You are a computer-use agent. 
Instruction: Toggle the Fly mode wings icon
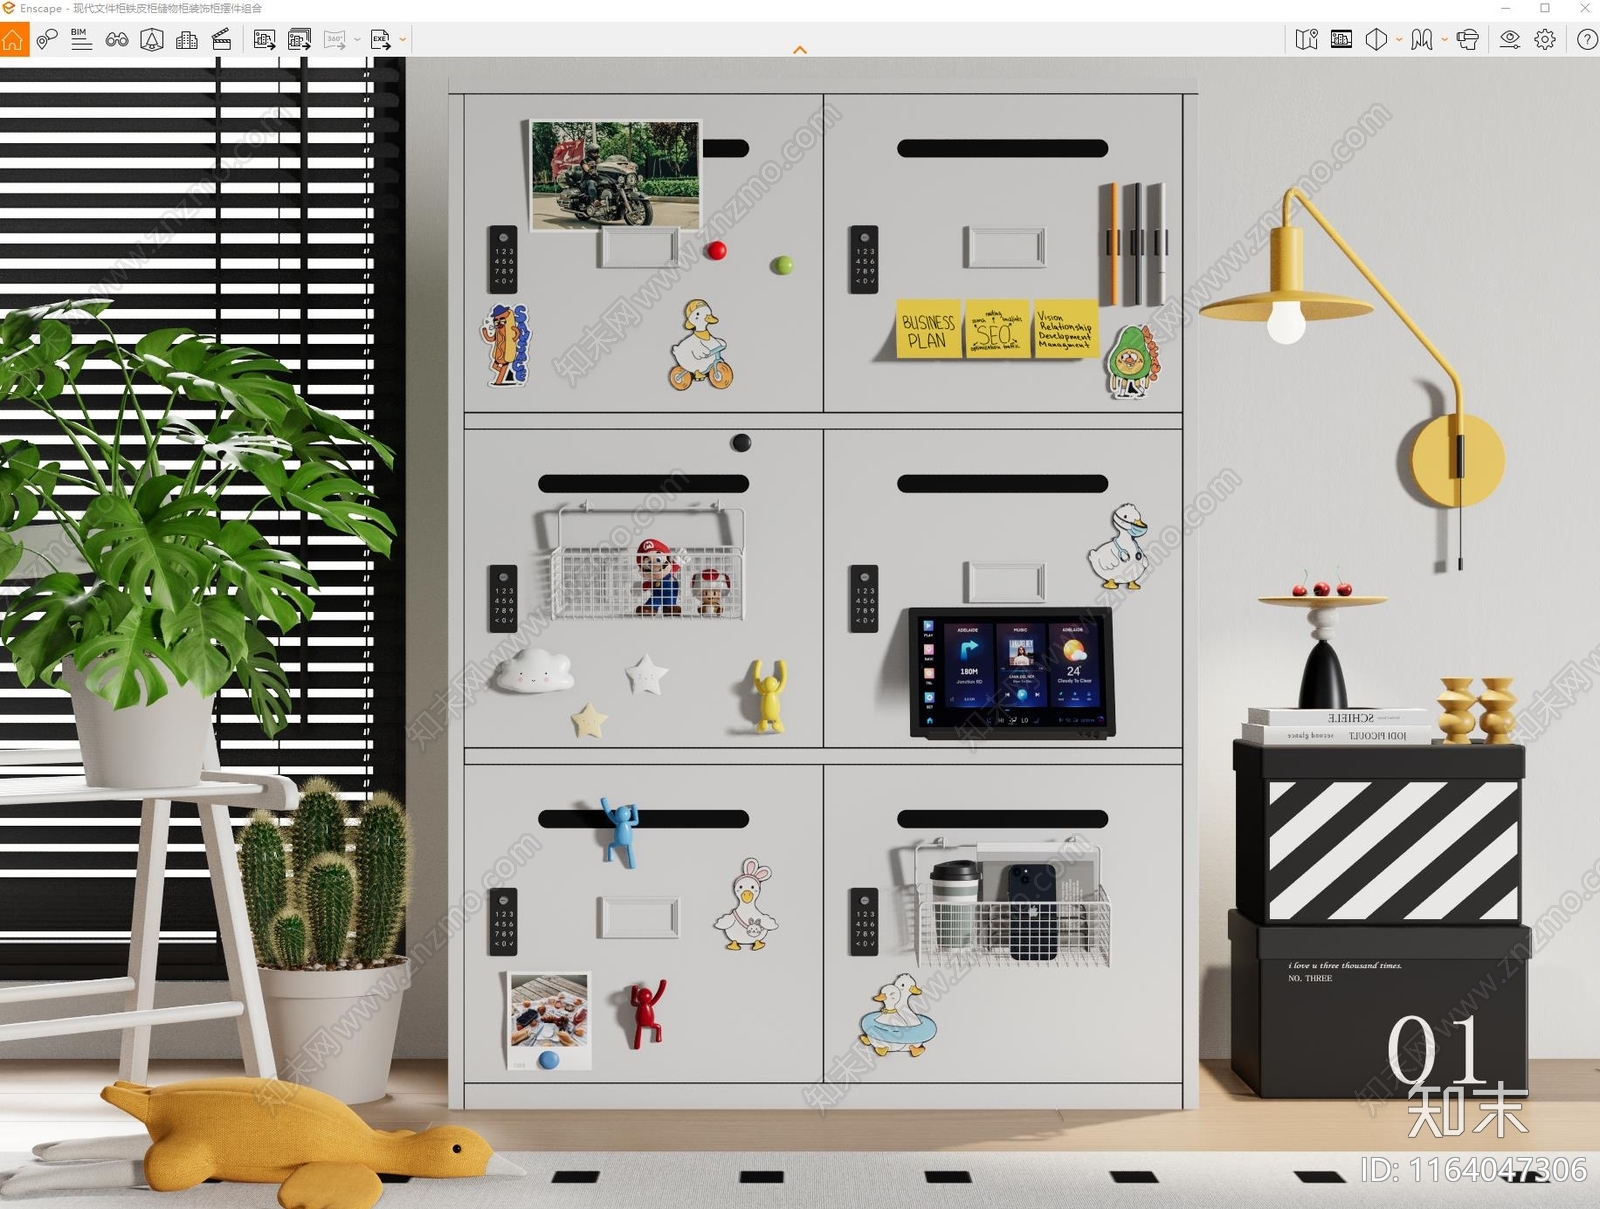click(x=1422, y=40)
